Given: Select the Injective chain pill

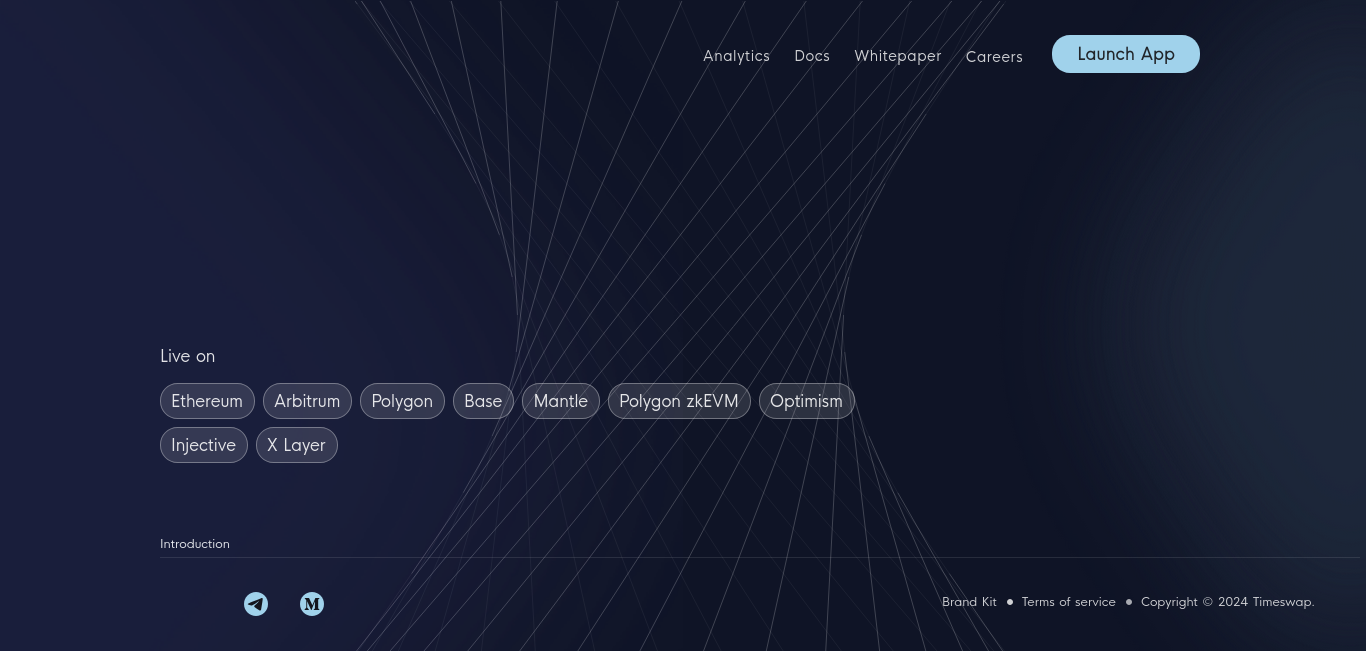Looking at the screenshot, I should click(x=204, y=445).
